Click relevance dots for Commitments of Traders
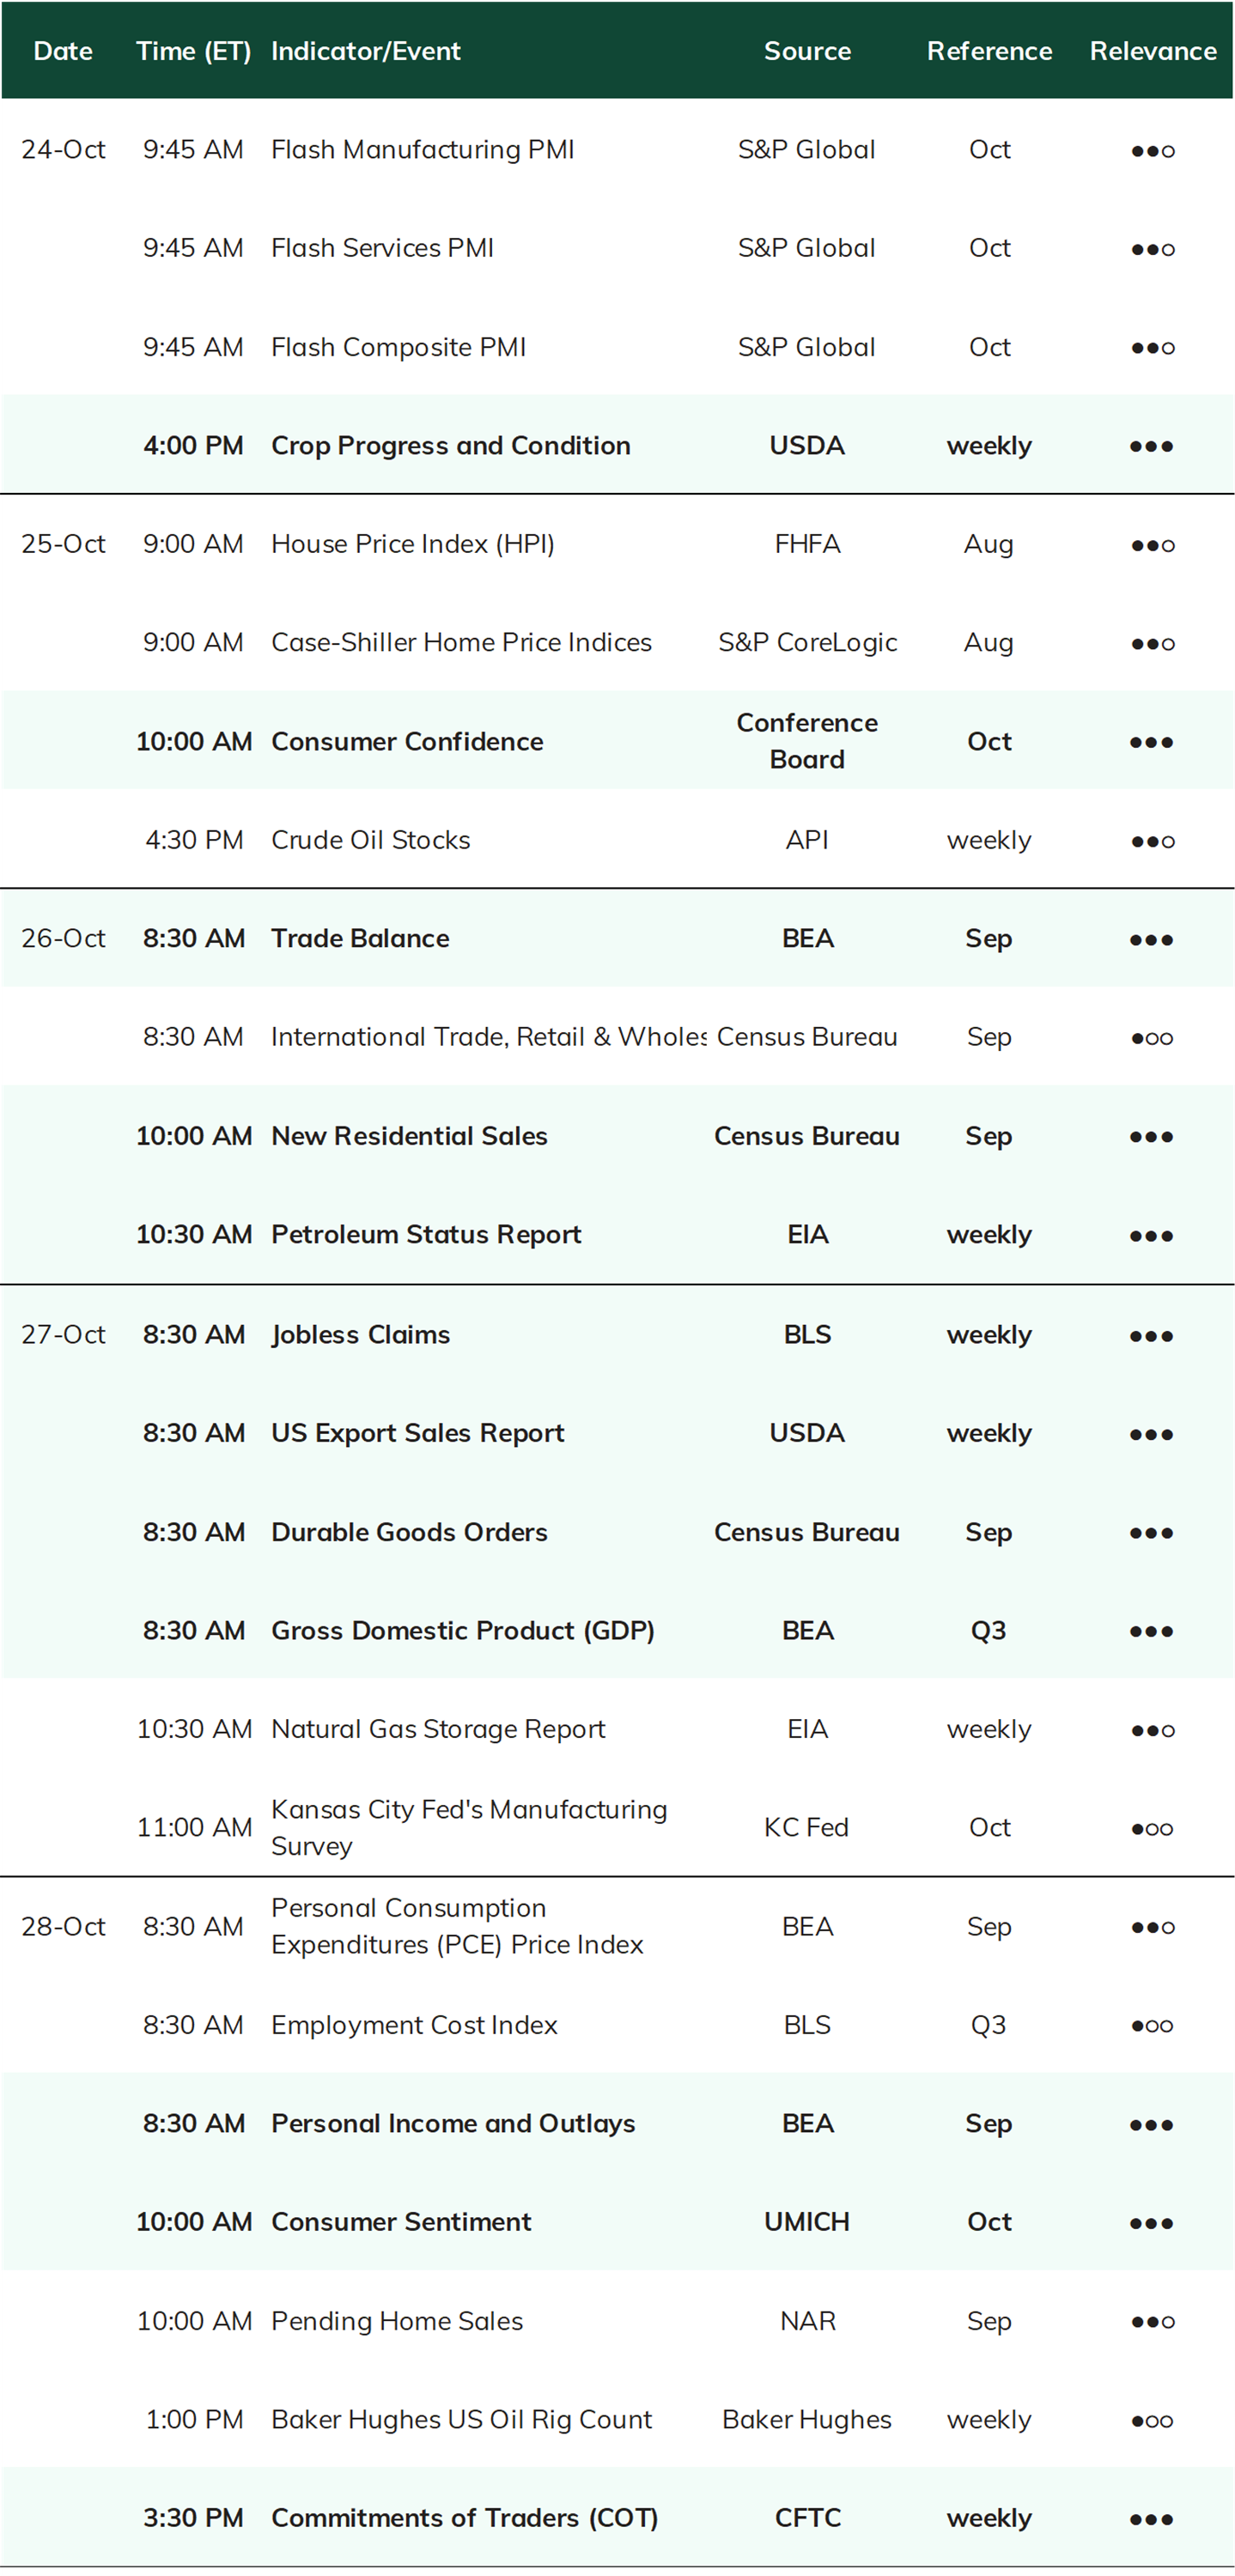 click(1151, 2519)
